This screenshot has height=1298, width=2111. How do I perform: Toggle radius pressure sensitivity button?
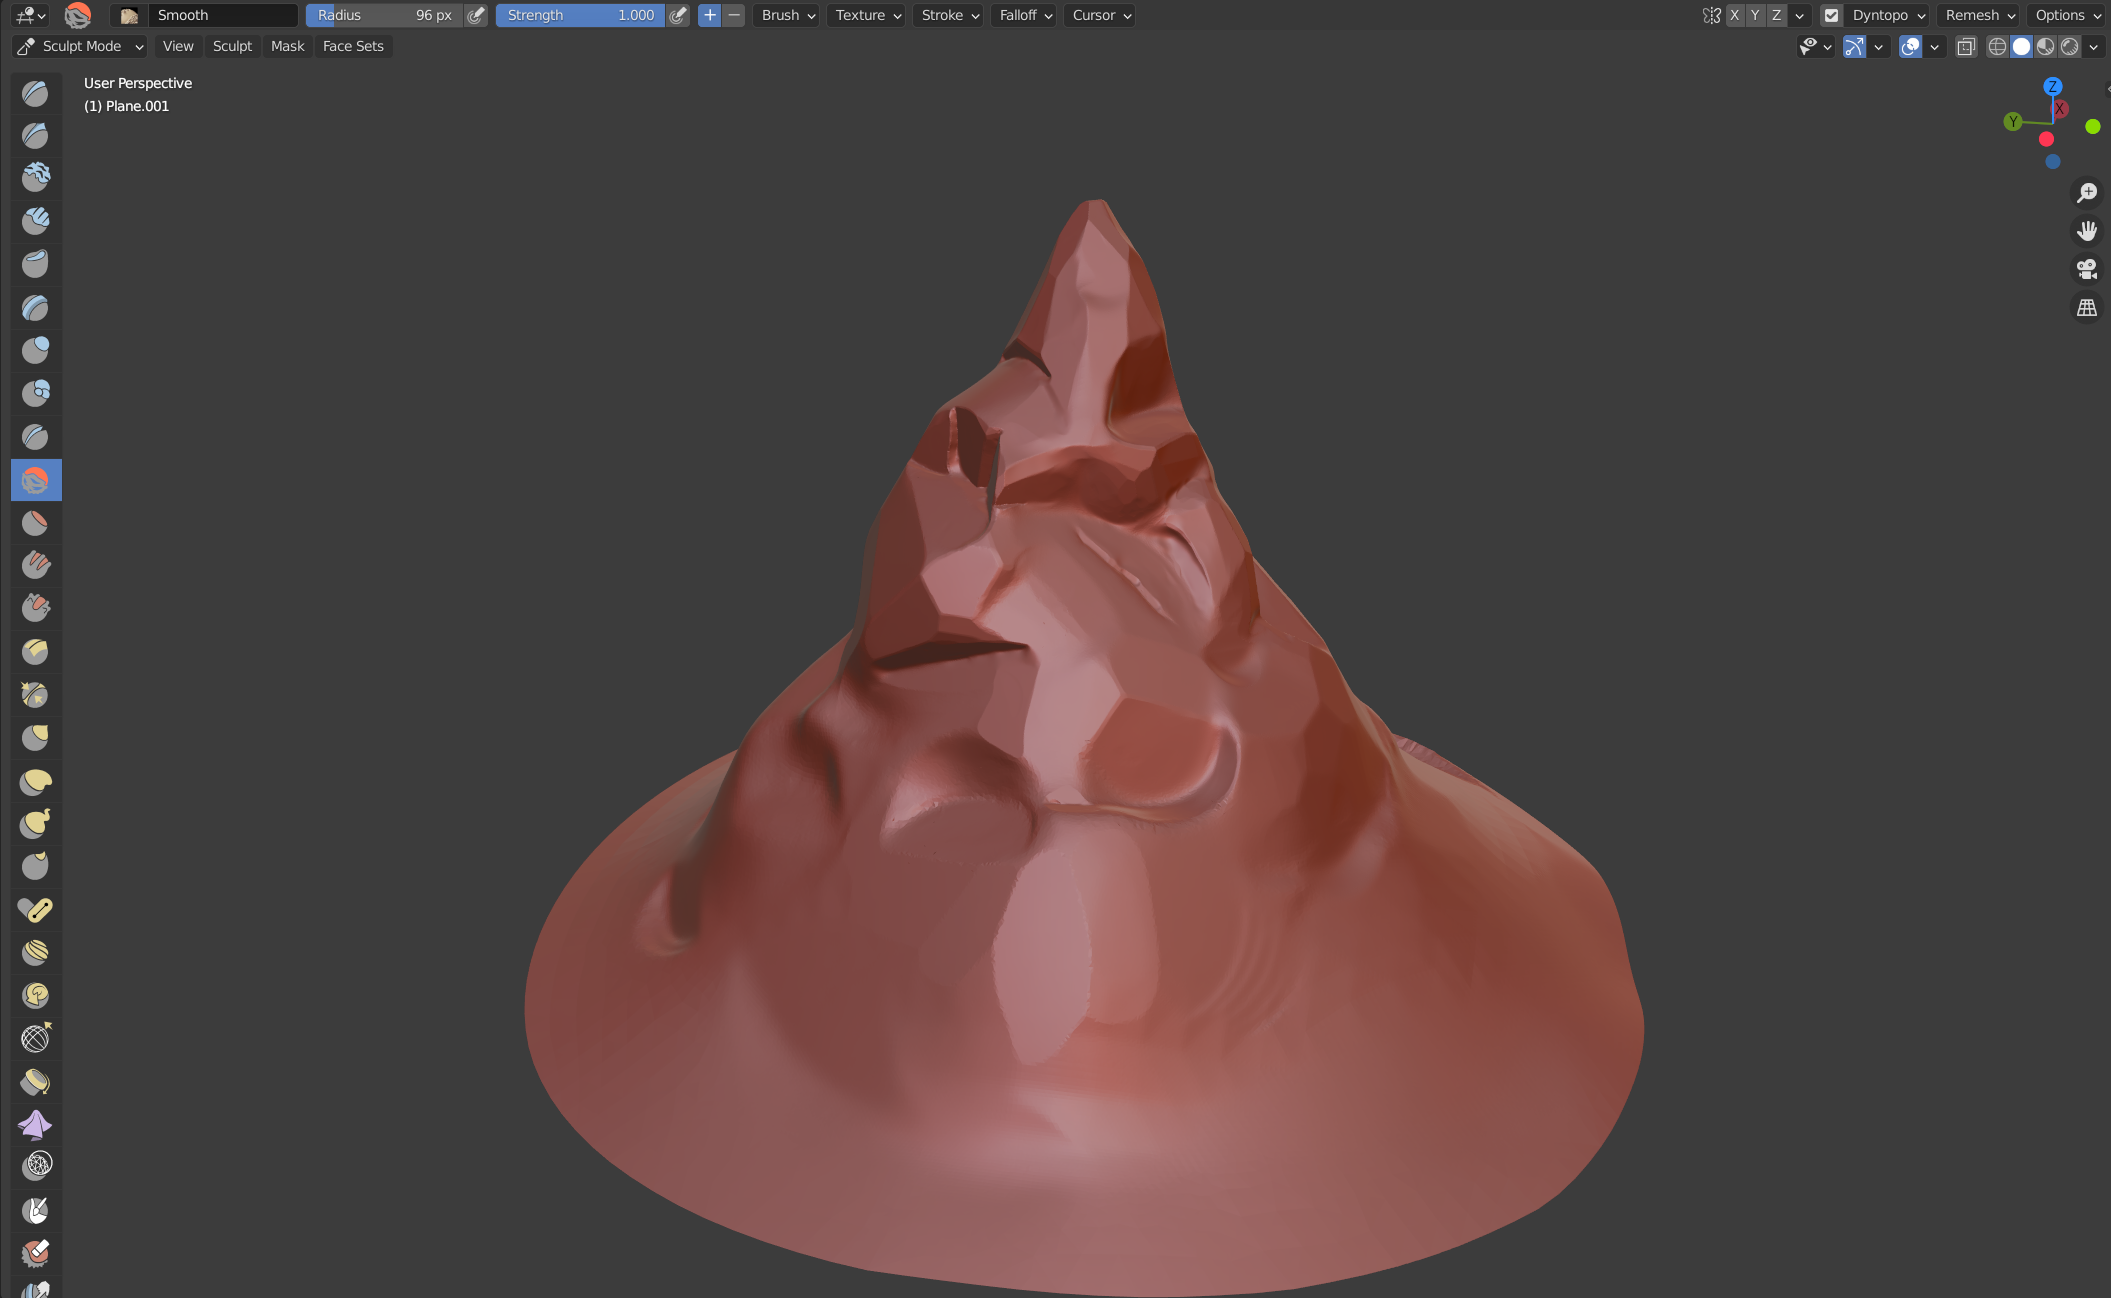point(476,15)
